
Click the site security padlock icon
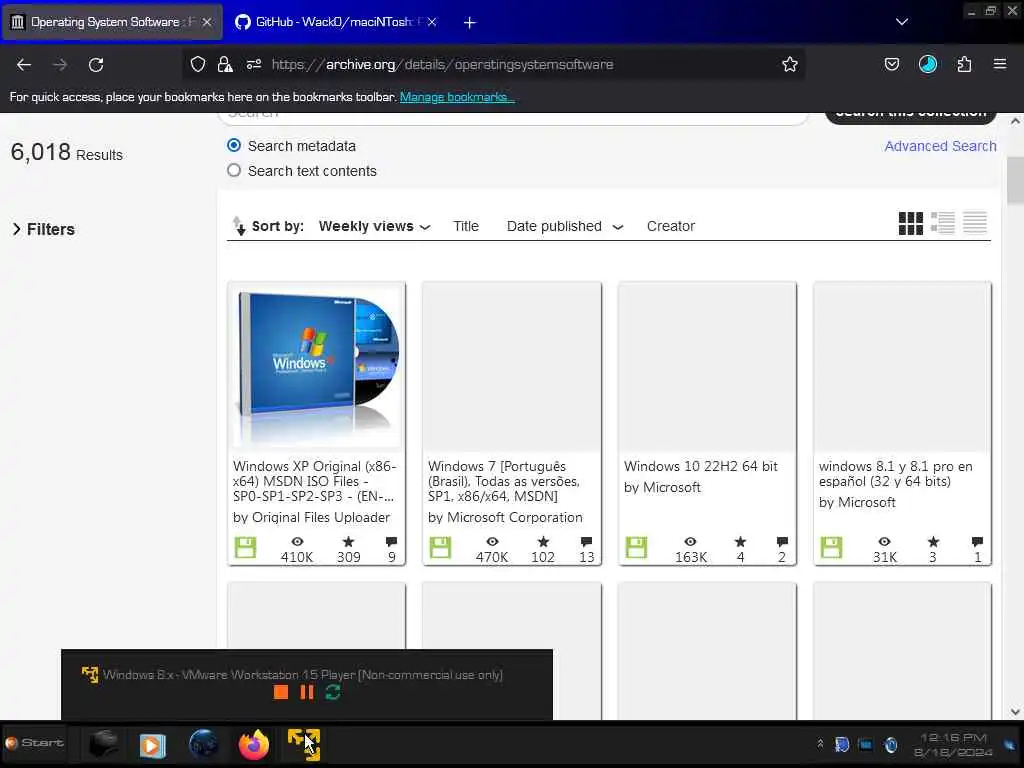pos(225,64)
